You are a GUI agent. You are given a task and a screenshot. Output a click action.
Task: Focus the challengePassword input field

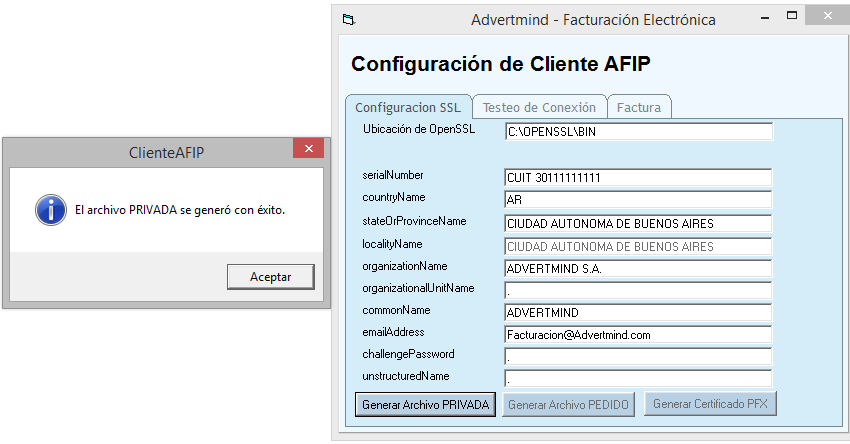coord(638,356)
